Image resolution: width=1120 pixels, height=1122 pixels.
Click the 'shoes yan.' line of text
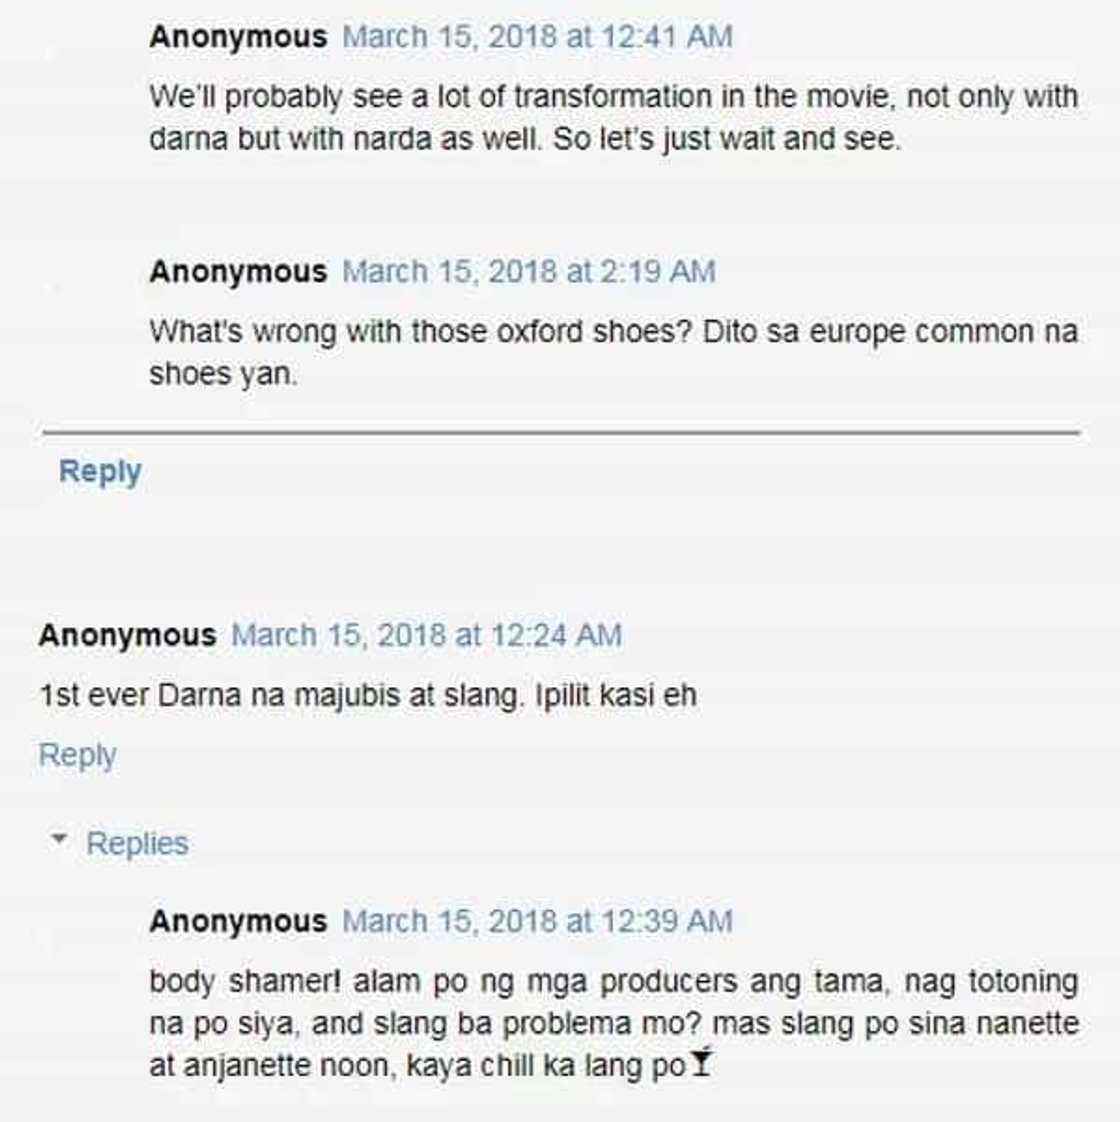(x=223, y=374)
